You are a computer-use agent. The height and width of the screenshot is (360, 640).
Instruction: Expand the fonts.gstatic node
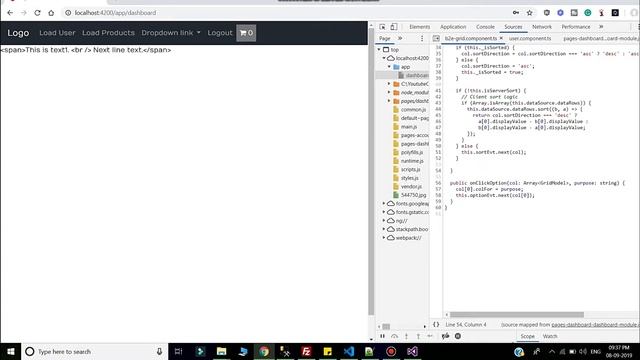[384, 212]
